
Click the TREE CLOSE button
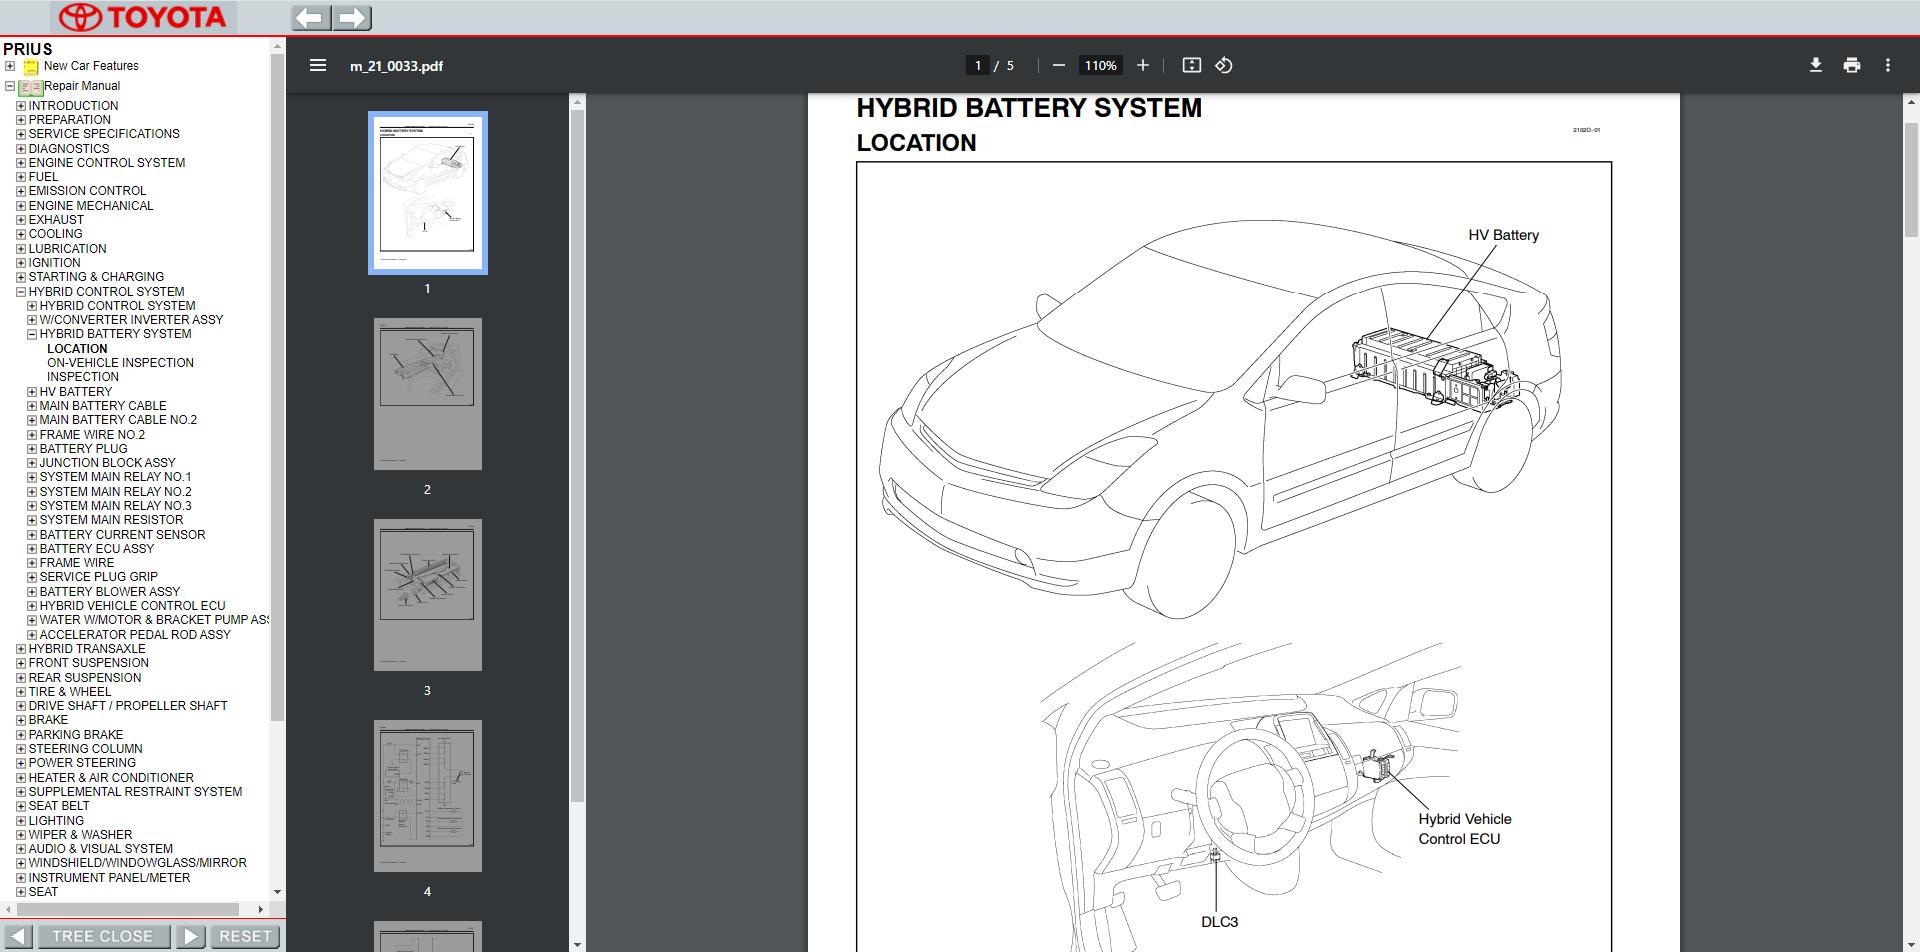click(102, 936)
